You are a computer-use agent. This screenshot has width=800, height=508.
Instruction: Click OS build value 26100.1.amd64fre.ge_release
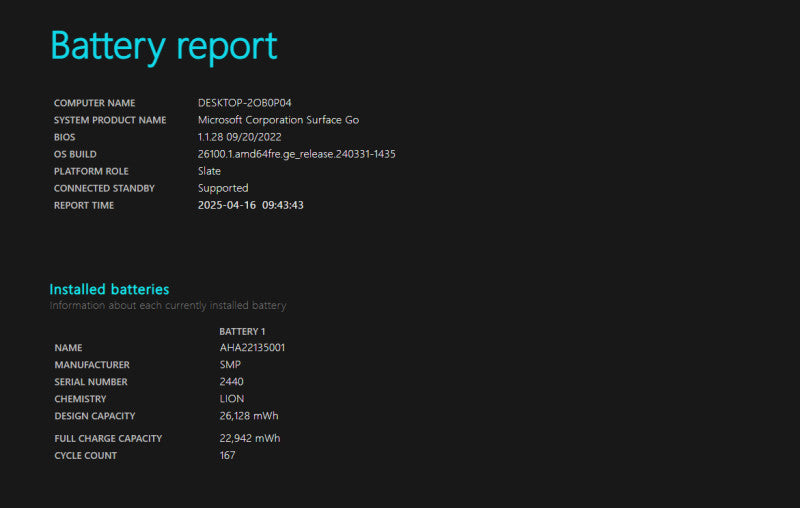(296, 154)
